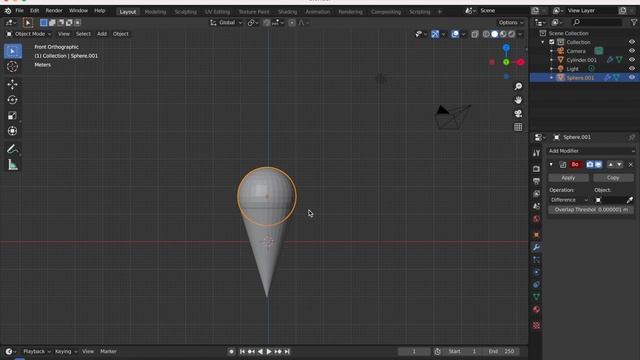
Task: Switch to rendered viewport shading
Action: [511, 34]
